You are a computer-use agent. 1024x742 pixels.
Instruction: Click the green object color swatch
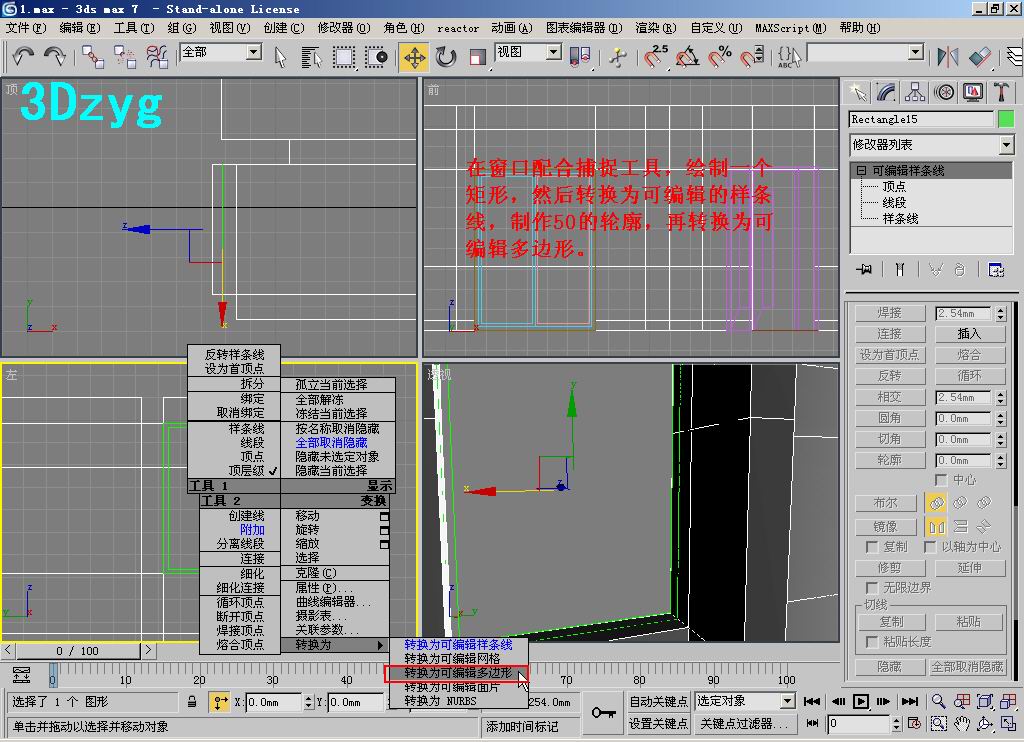tap(1007, 119)
